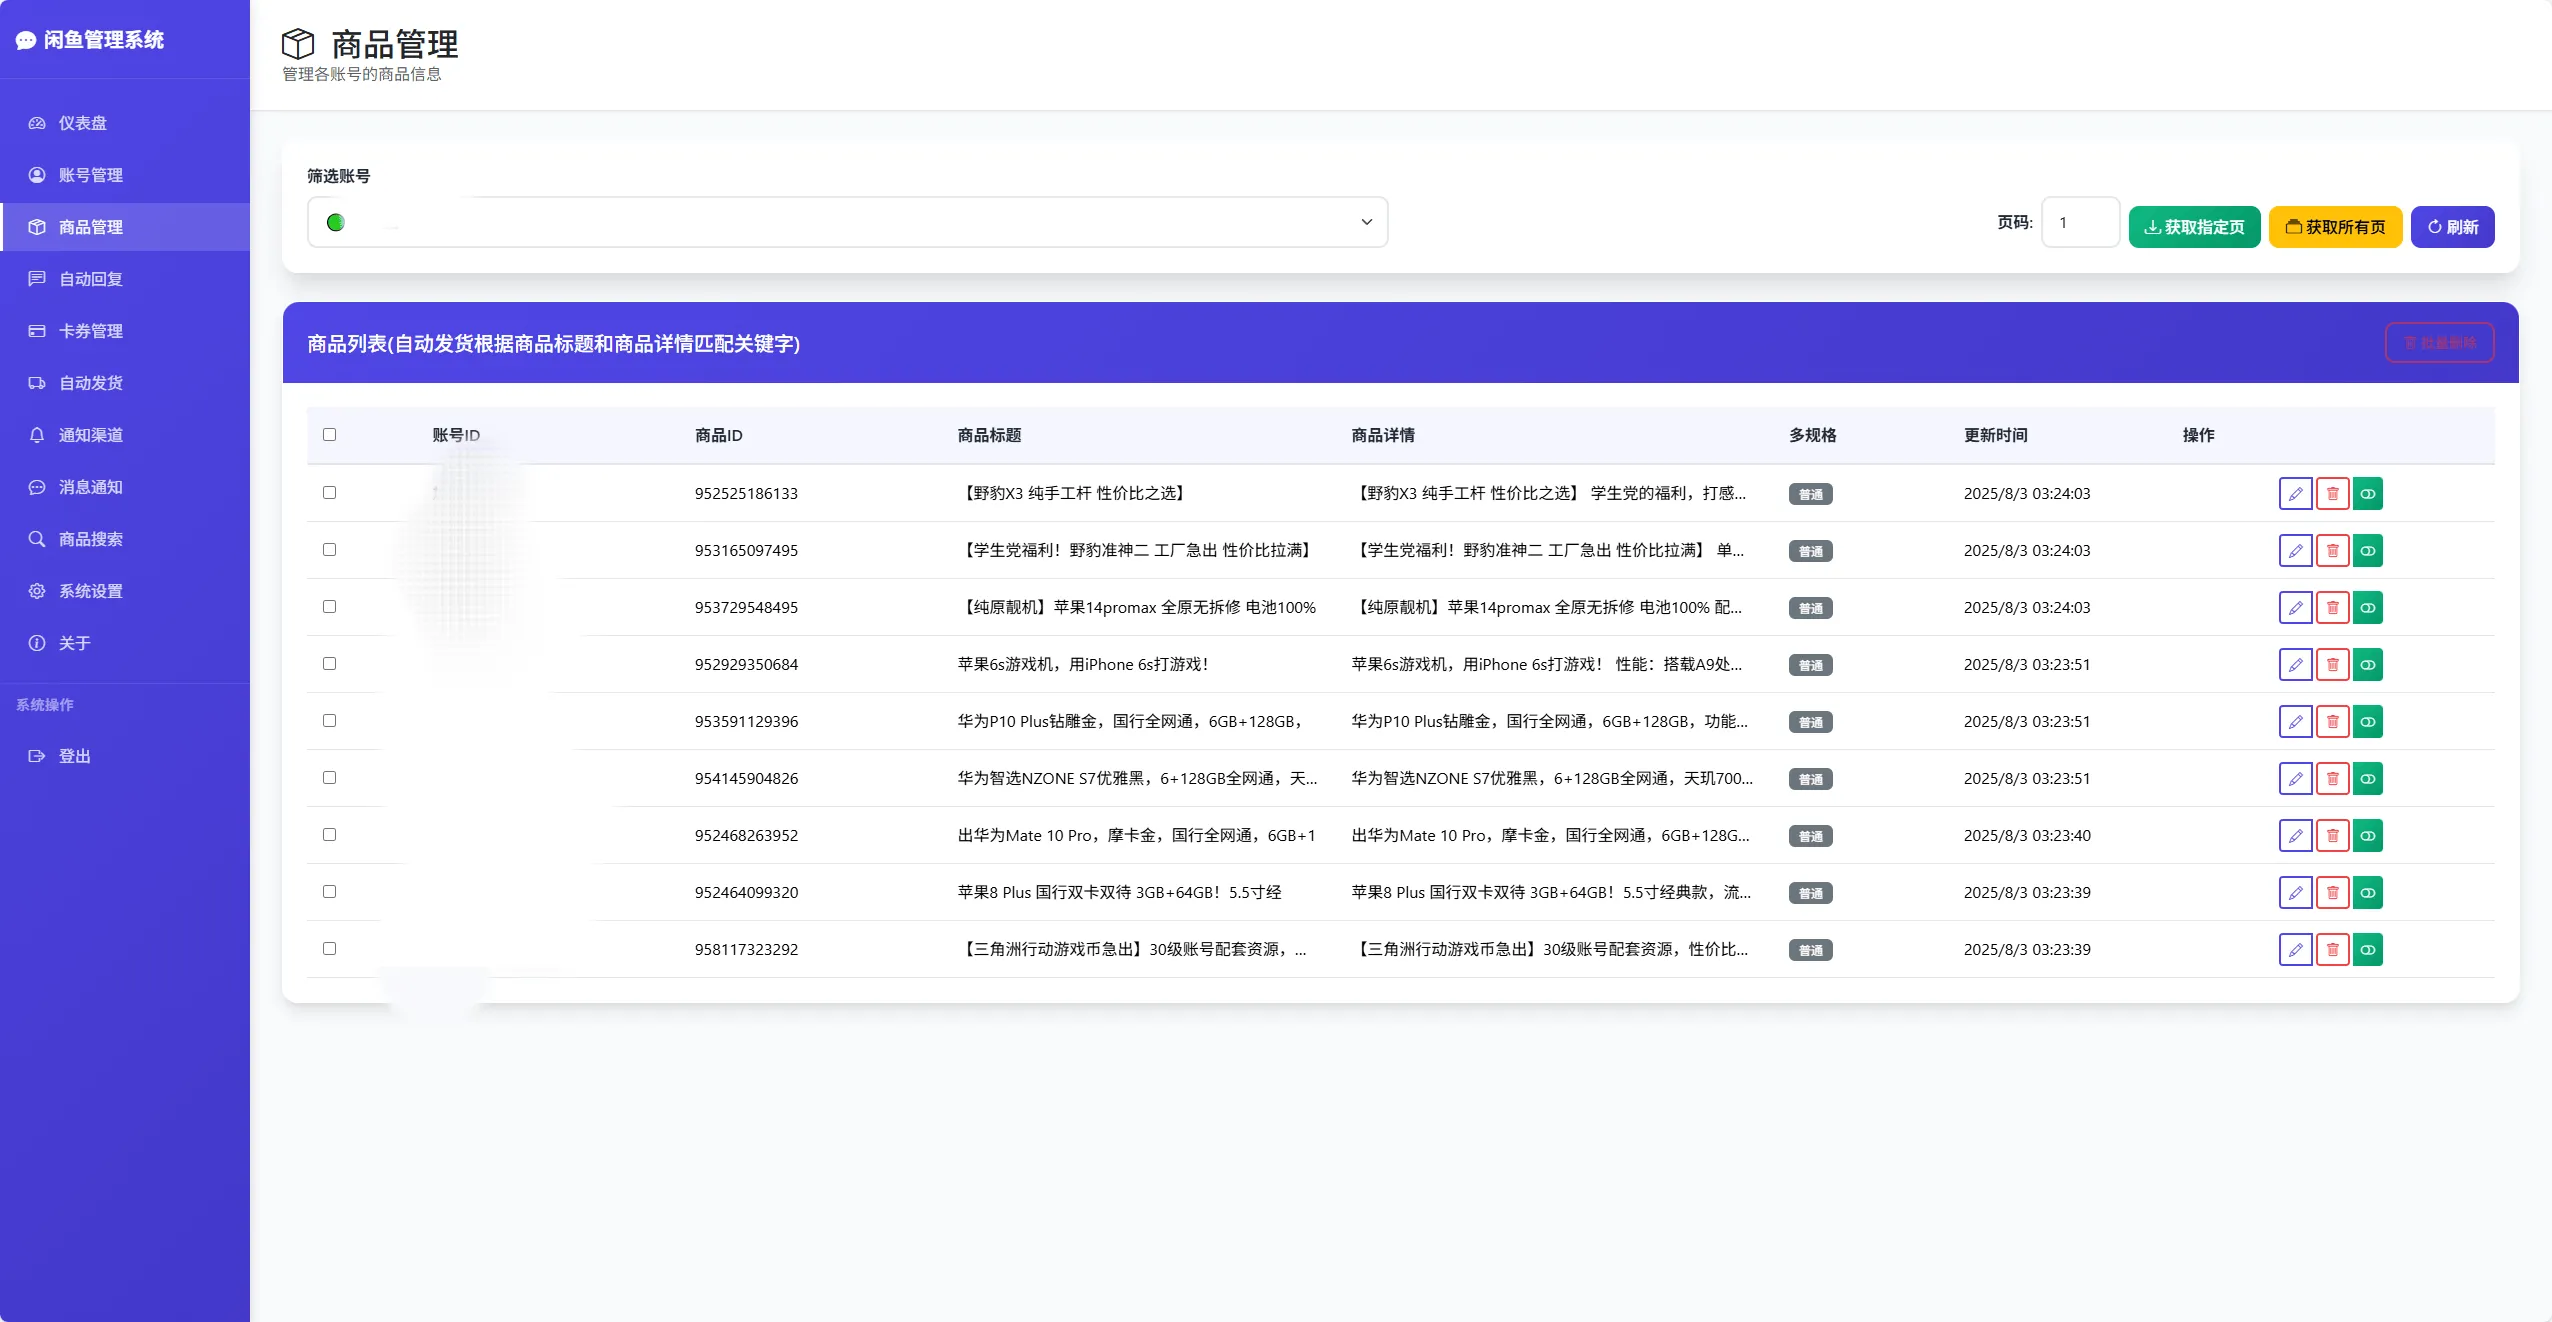Image resolution: width=2552 pixels, height=1322 pixels.
Task: Click the gear icon for 系统设置
Action: [37, 591]
